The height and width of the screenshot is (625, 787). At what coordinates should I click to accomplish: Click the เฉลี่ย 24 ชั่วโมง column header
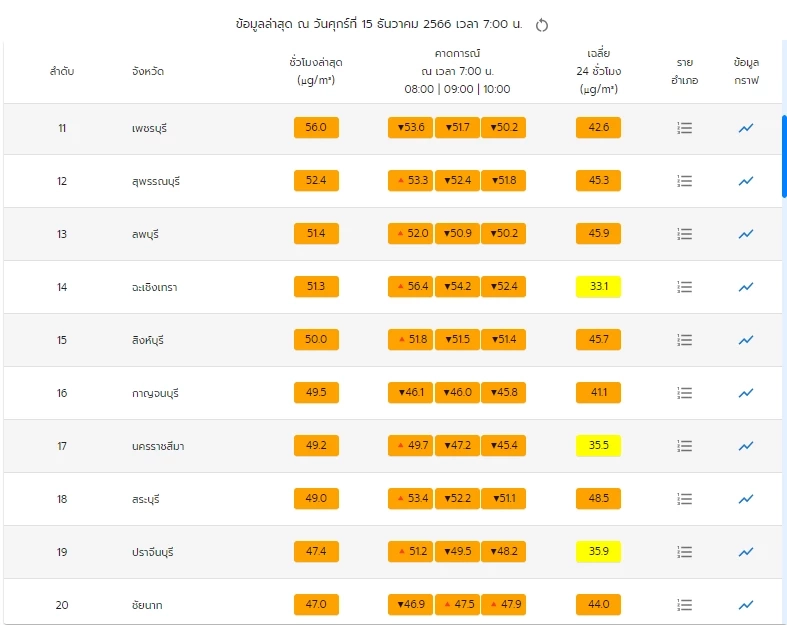pos(599,71)
